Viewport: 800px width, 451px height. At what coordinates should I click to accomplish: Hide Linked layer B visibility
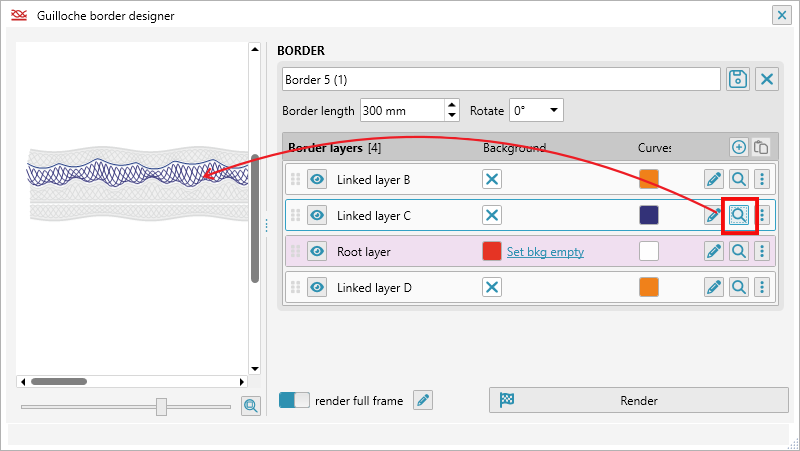317,179
